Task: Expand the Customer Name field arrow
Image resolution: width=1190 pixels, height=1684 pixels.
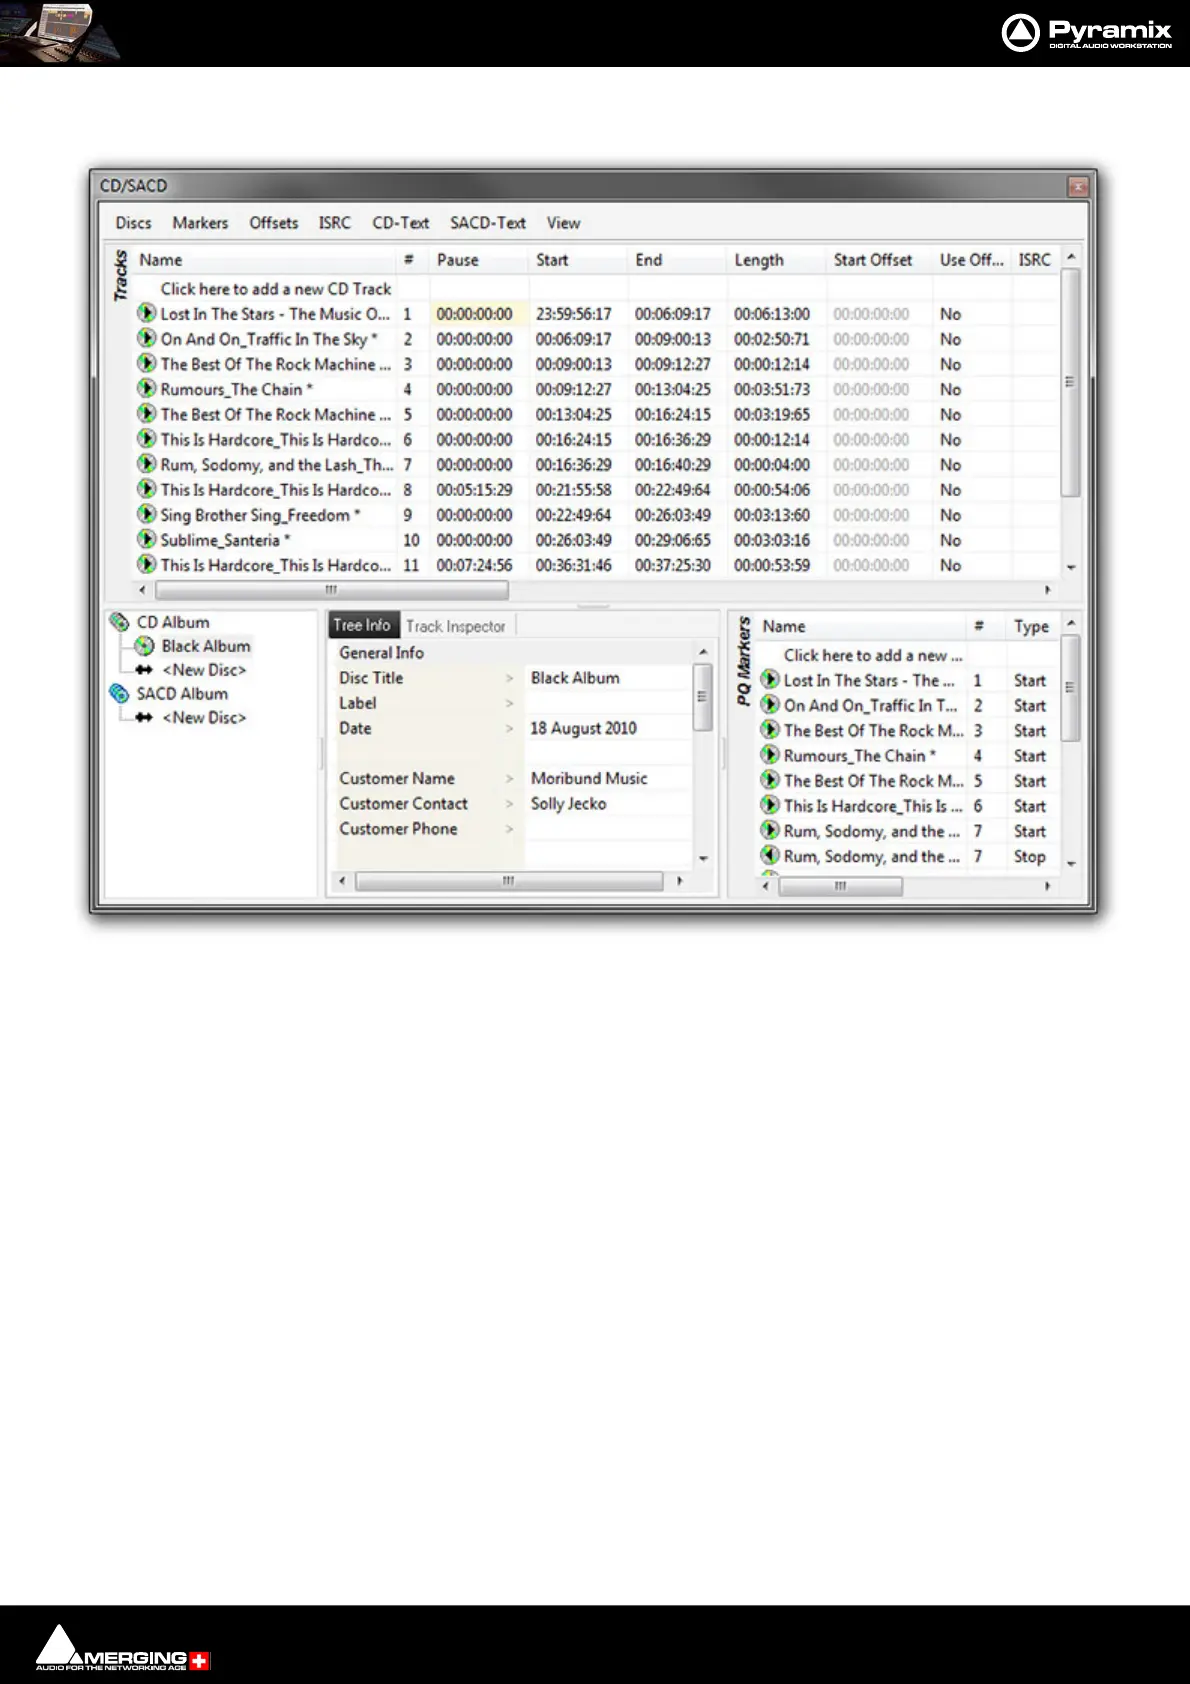Action: click(509, 778)
